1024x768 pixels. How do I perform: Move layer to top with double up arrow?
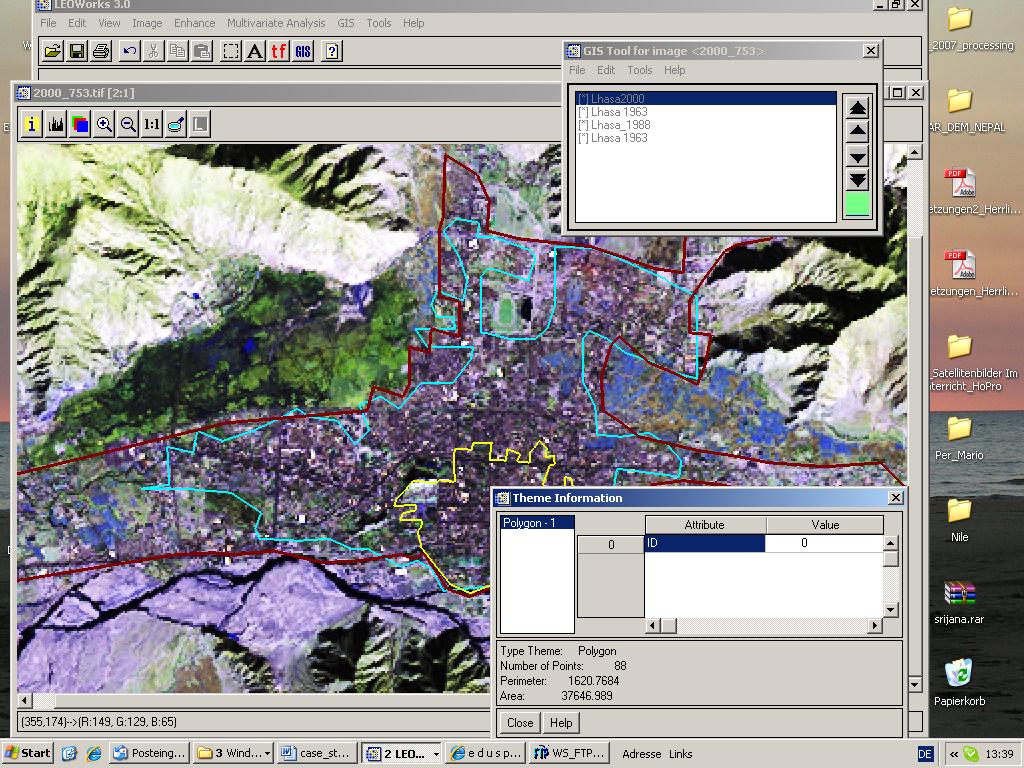pyautogui.click(x=857, y=109)
